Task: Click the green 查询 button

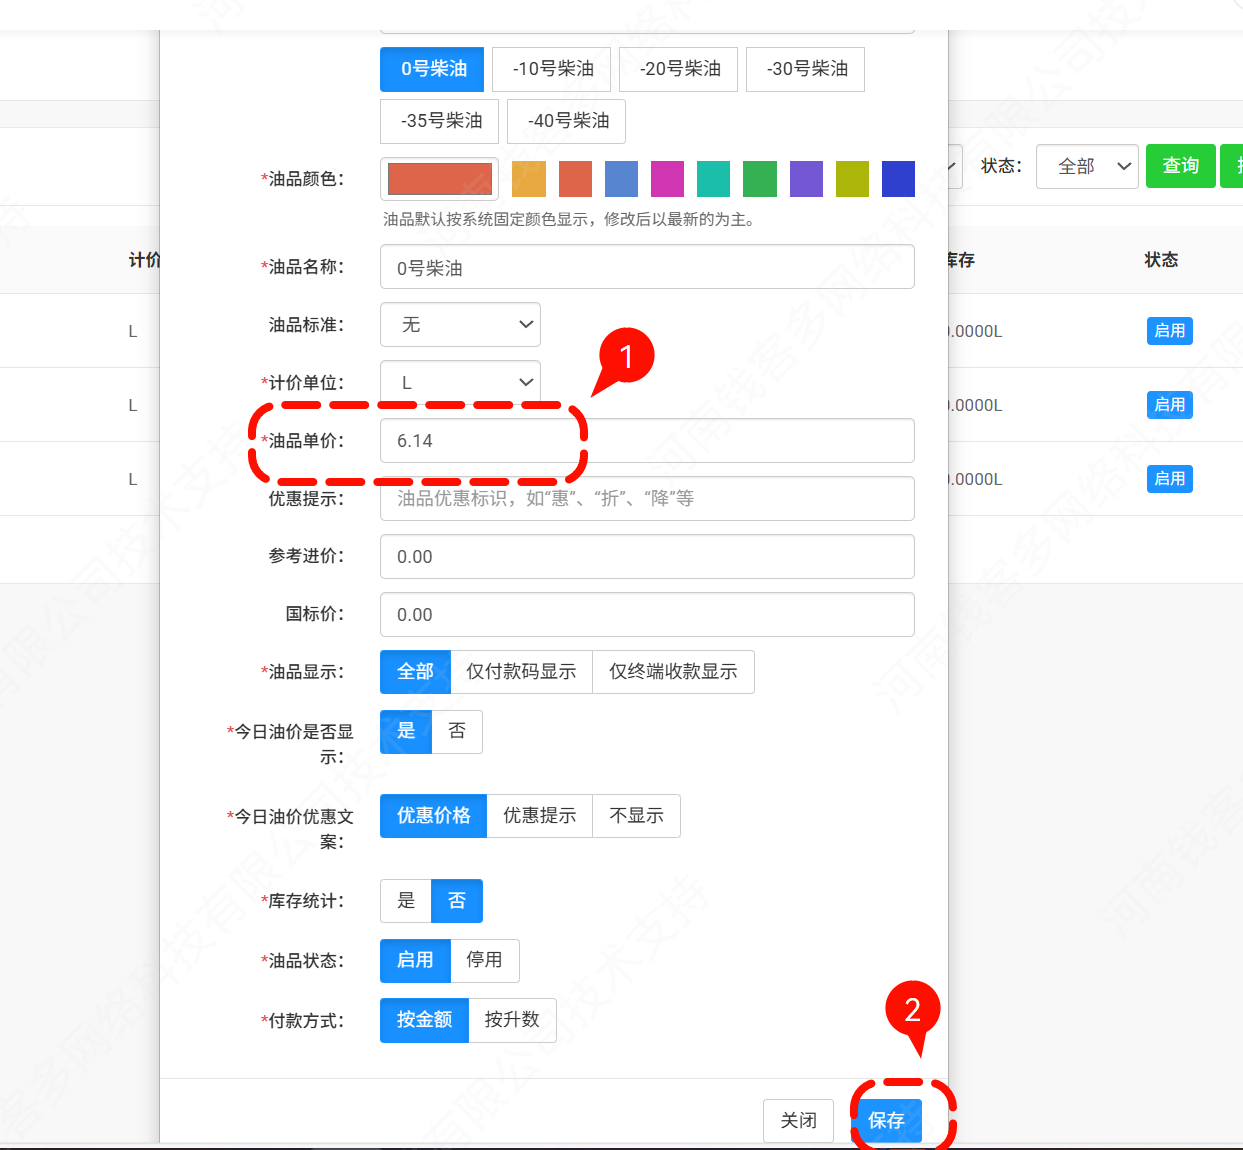Action: coord(1180,166)
